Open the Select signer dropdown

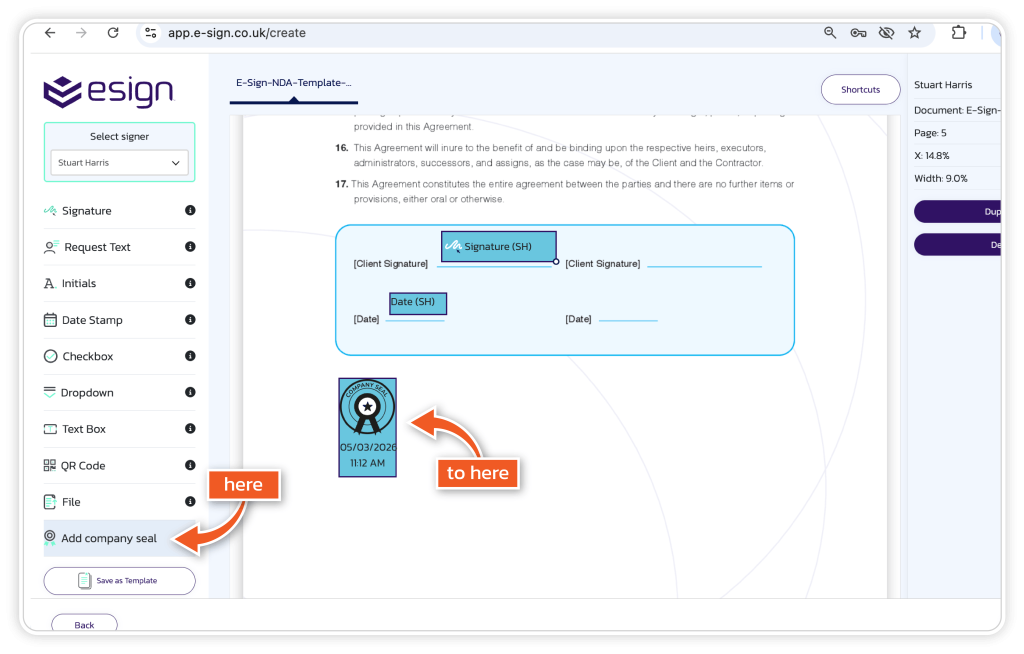(119, 163)
